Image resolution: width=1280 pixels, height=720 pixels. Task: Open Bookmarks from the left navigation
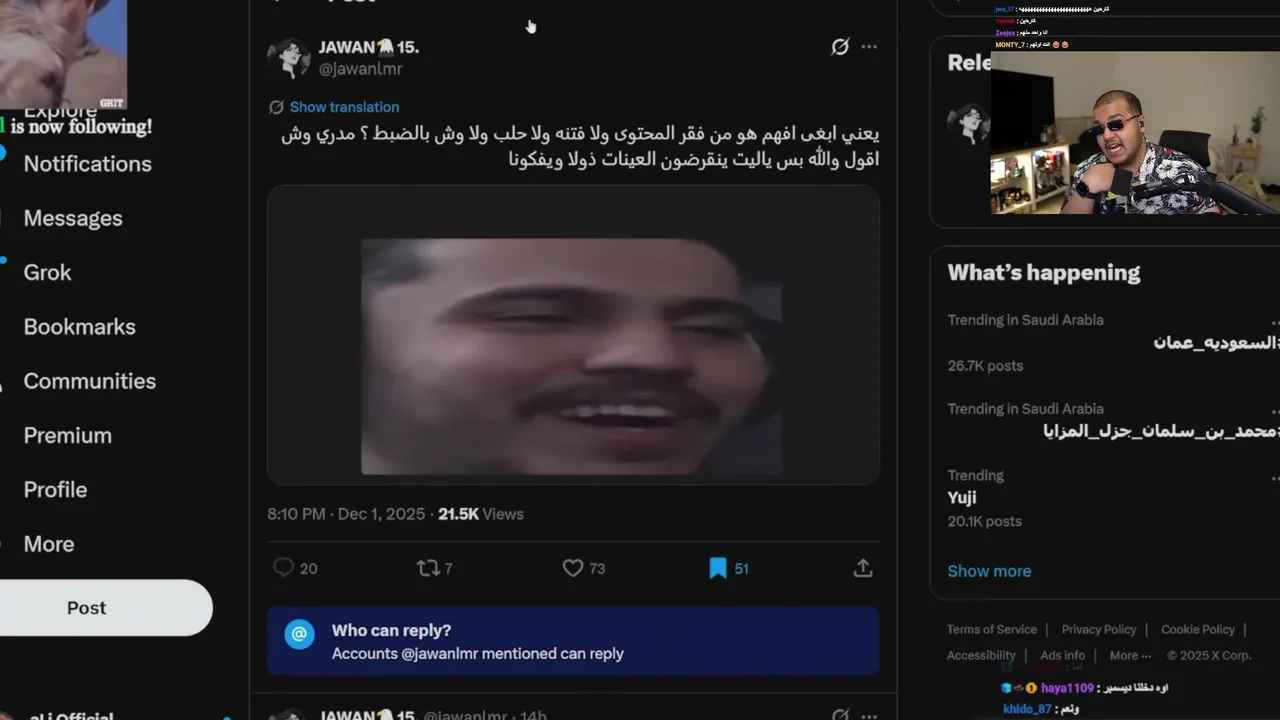79,327
